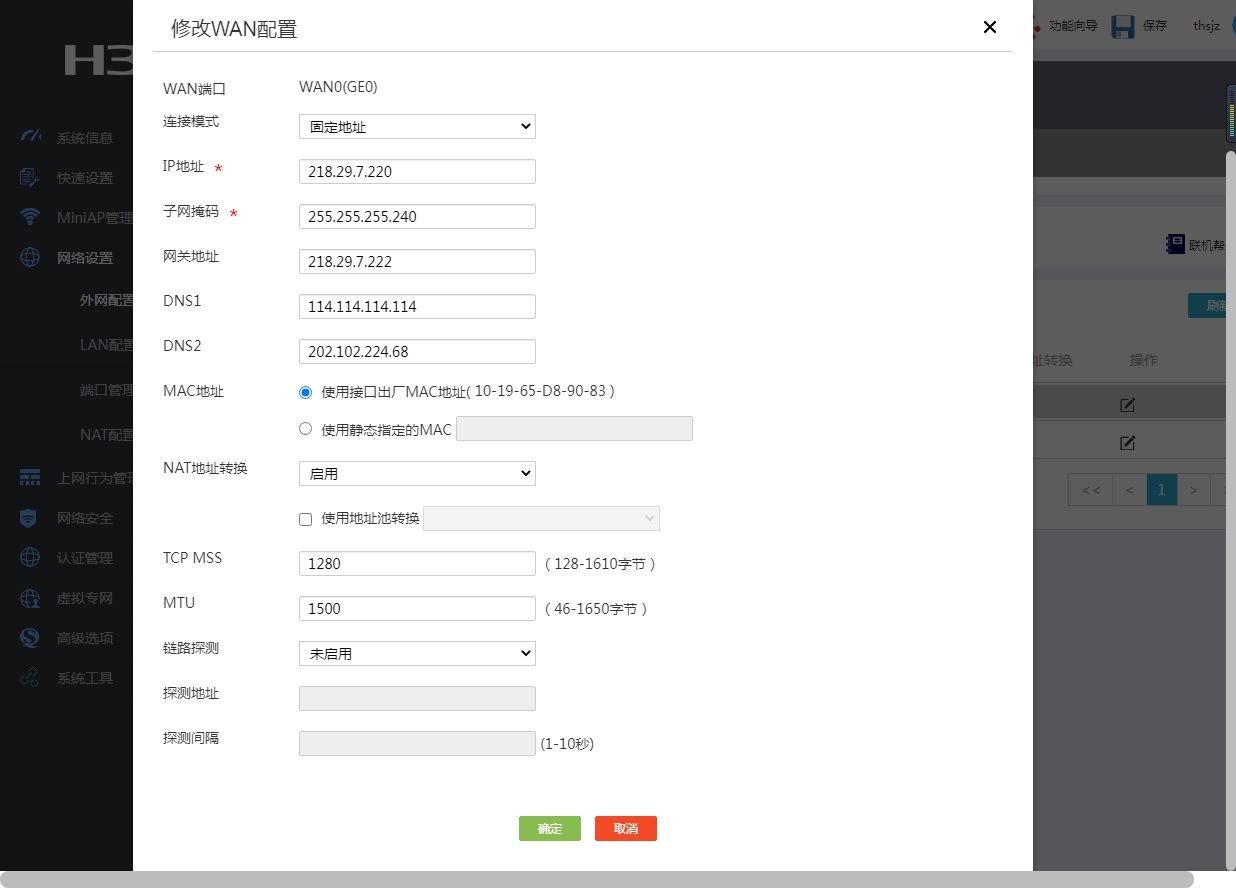Click the 网络安全 shield icon

pos(30,517)
